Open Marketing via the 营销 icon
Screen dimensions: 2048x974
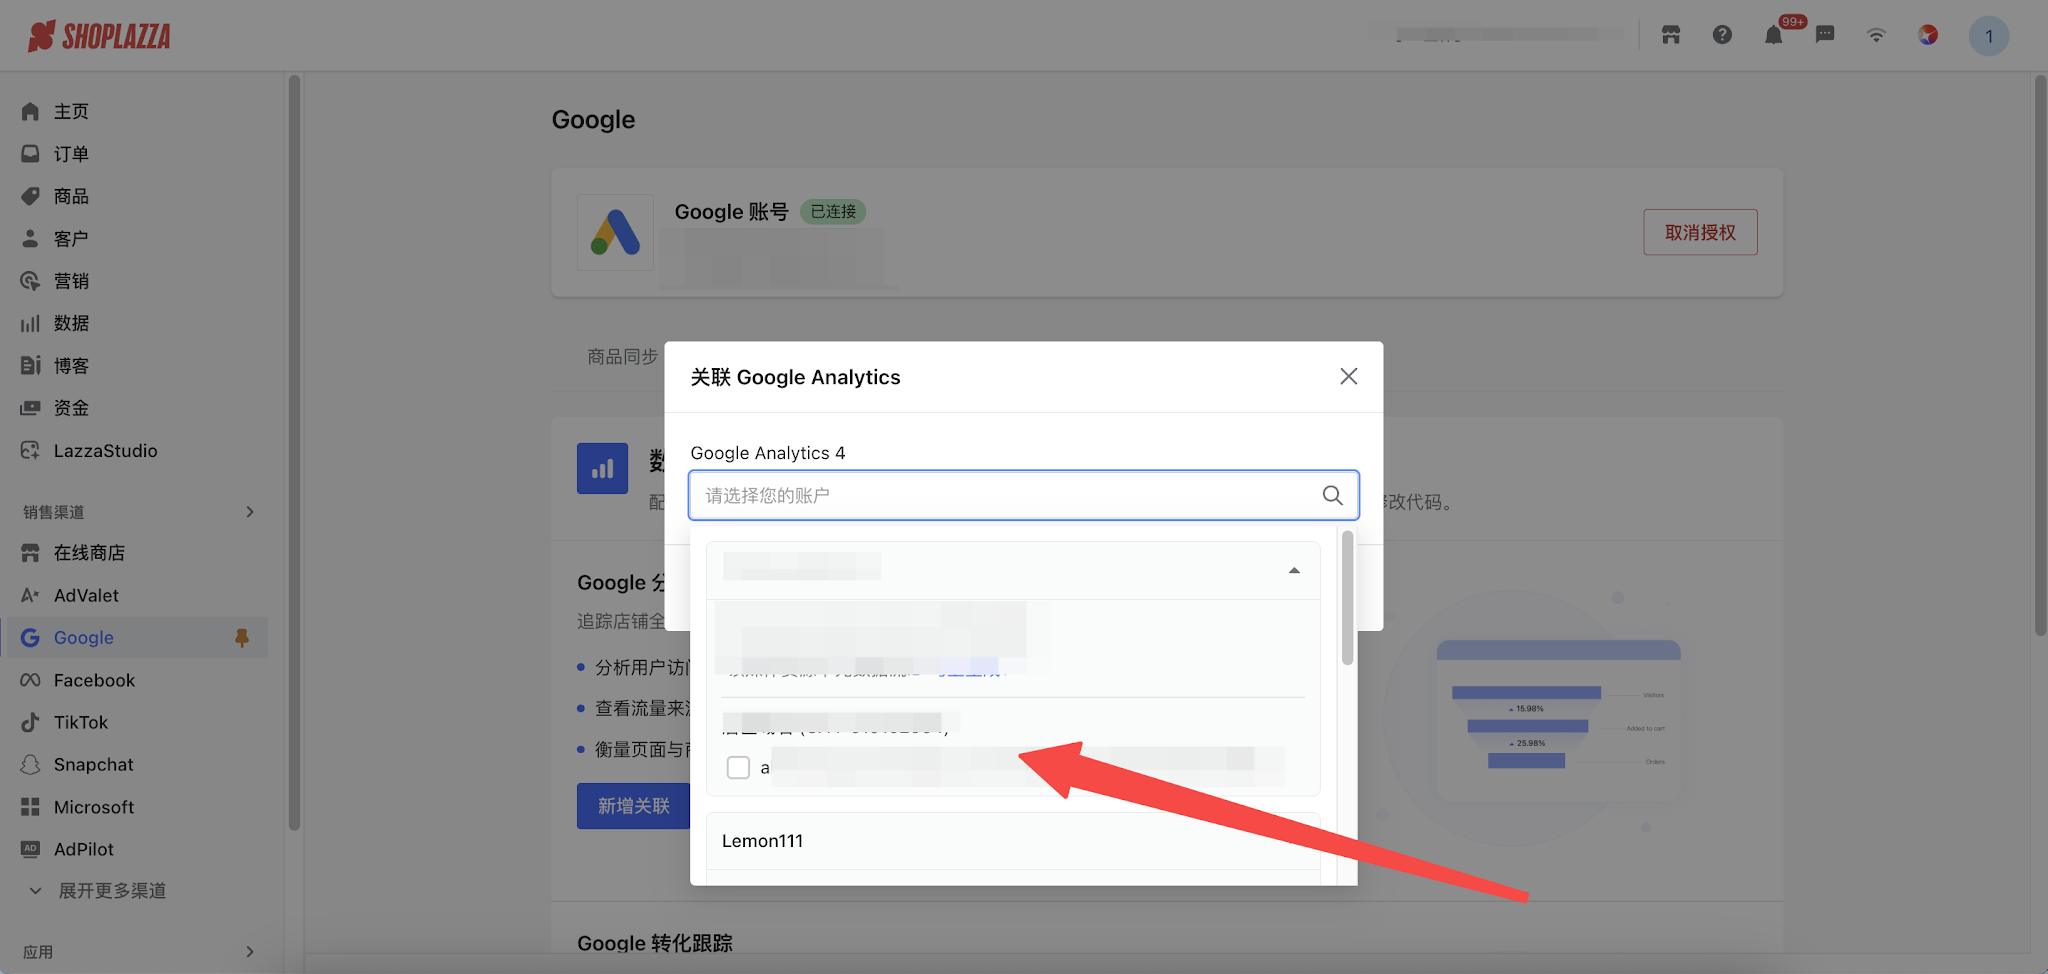(x=30, y=281)
